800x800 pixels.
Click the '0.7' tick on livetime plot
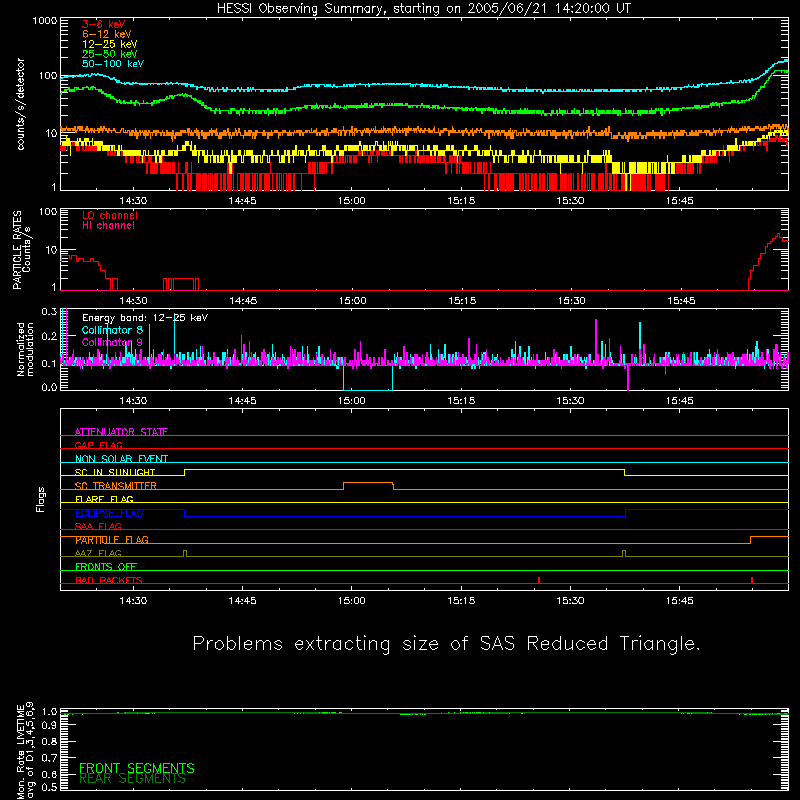coord(49,758)
